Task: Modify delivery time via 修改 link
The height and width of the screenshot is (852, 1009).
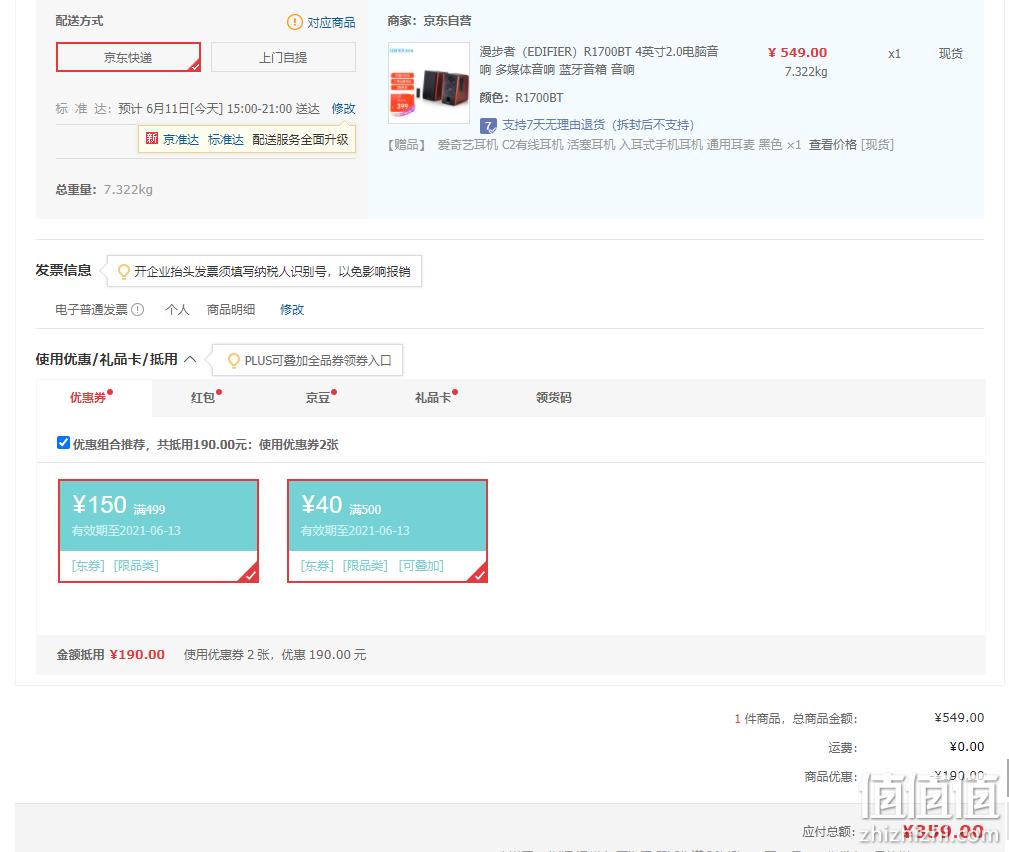Action: 344,108
